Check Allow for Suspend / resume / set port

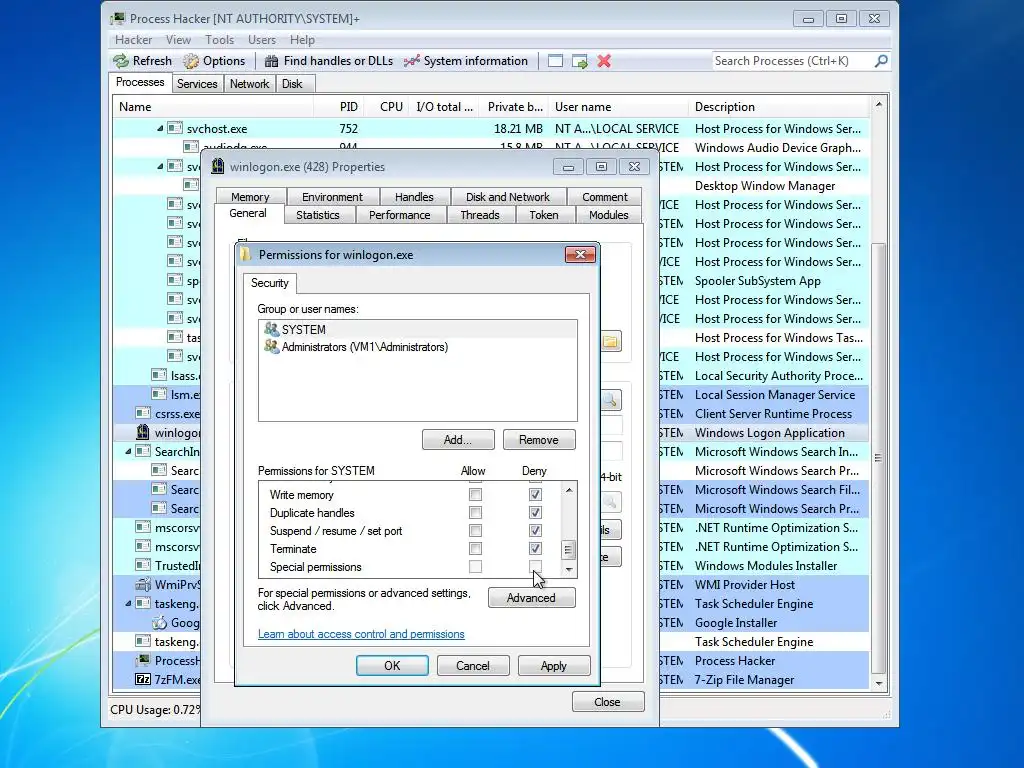click(475, 530)
